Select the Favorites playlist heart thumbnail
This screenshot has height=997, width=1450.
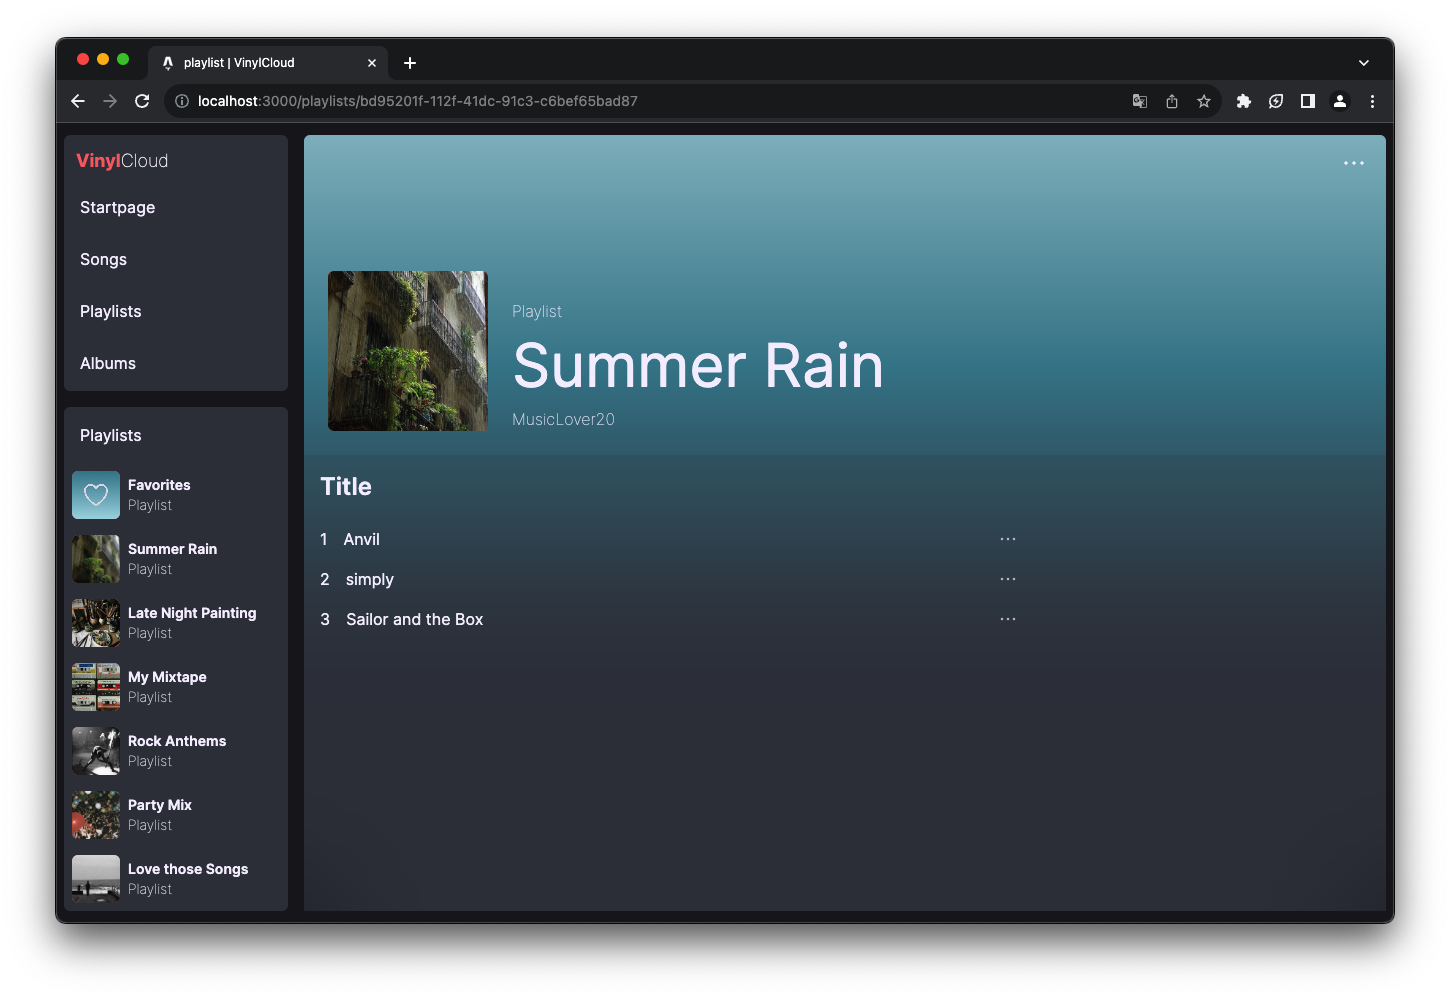tap(96, 495)
